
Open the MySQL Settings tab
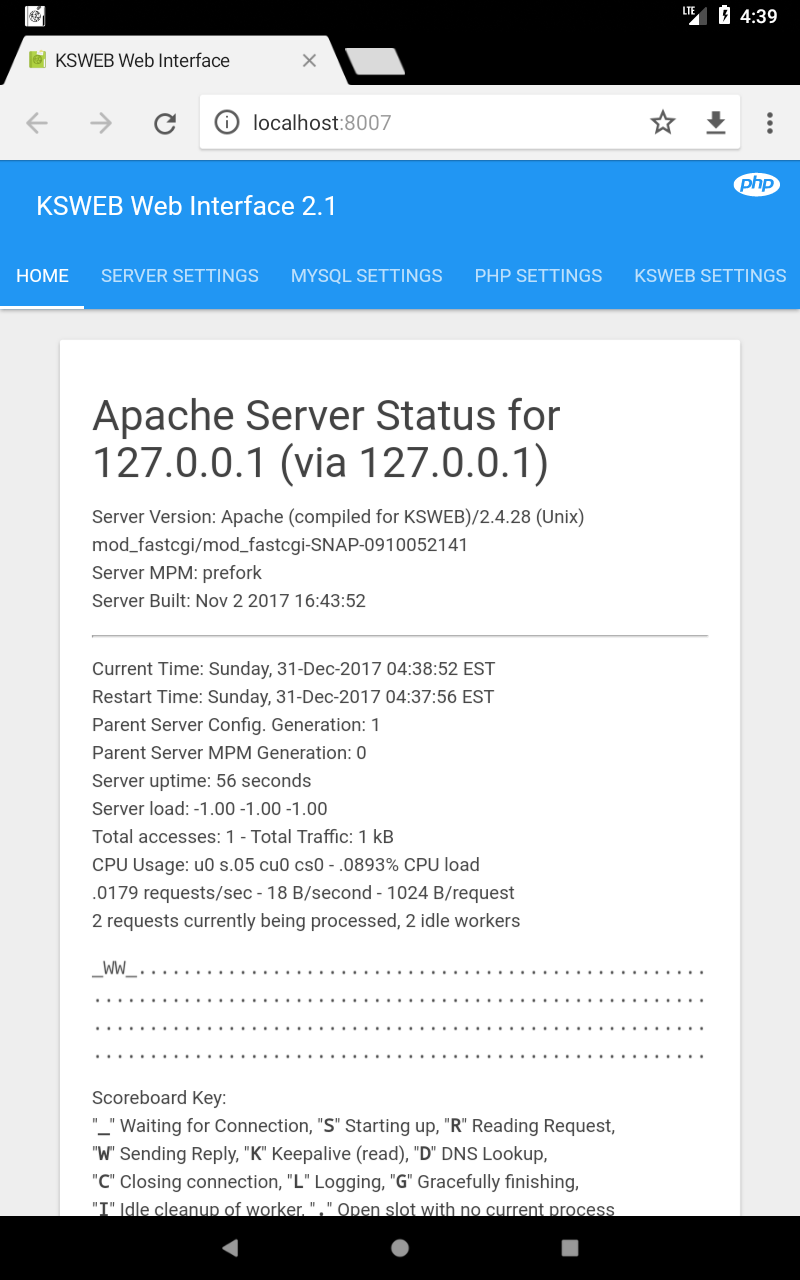point(367,276)
